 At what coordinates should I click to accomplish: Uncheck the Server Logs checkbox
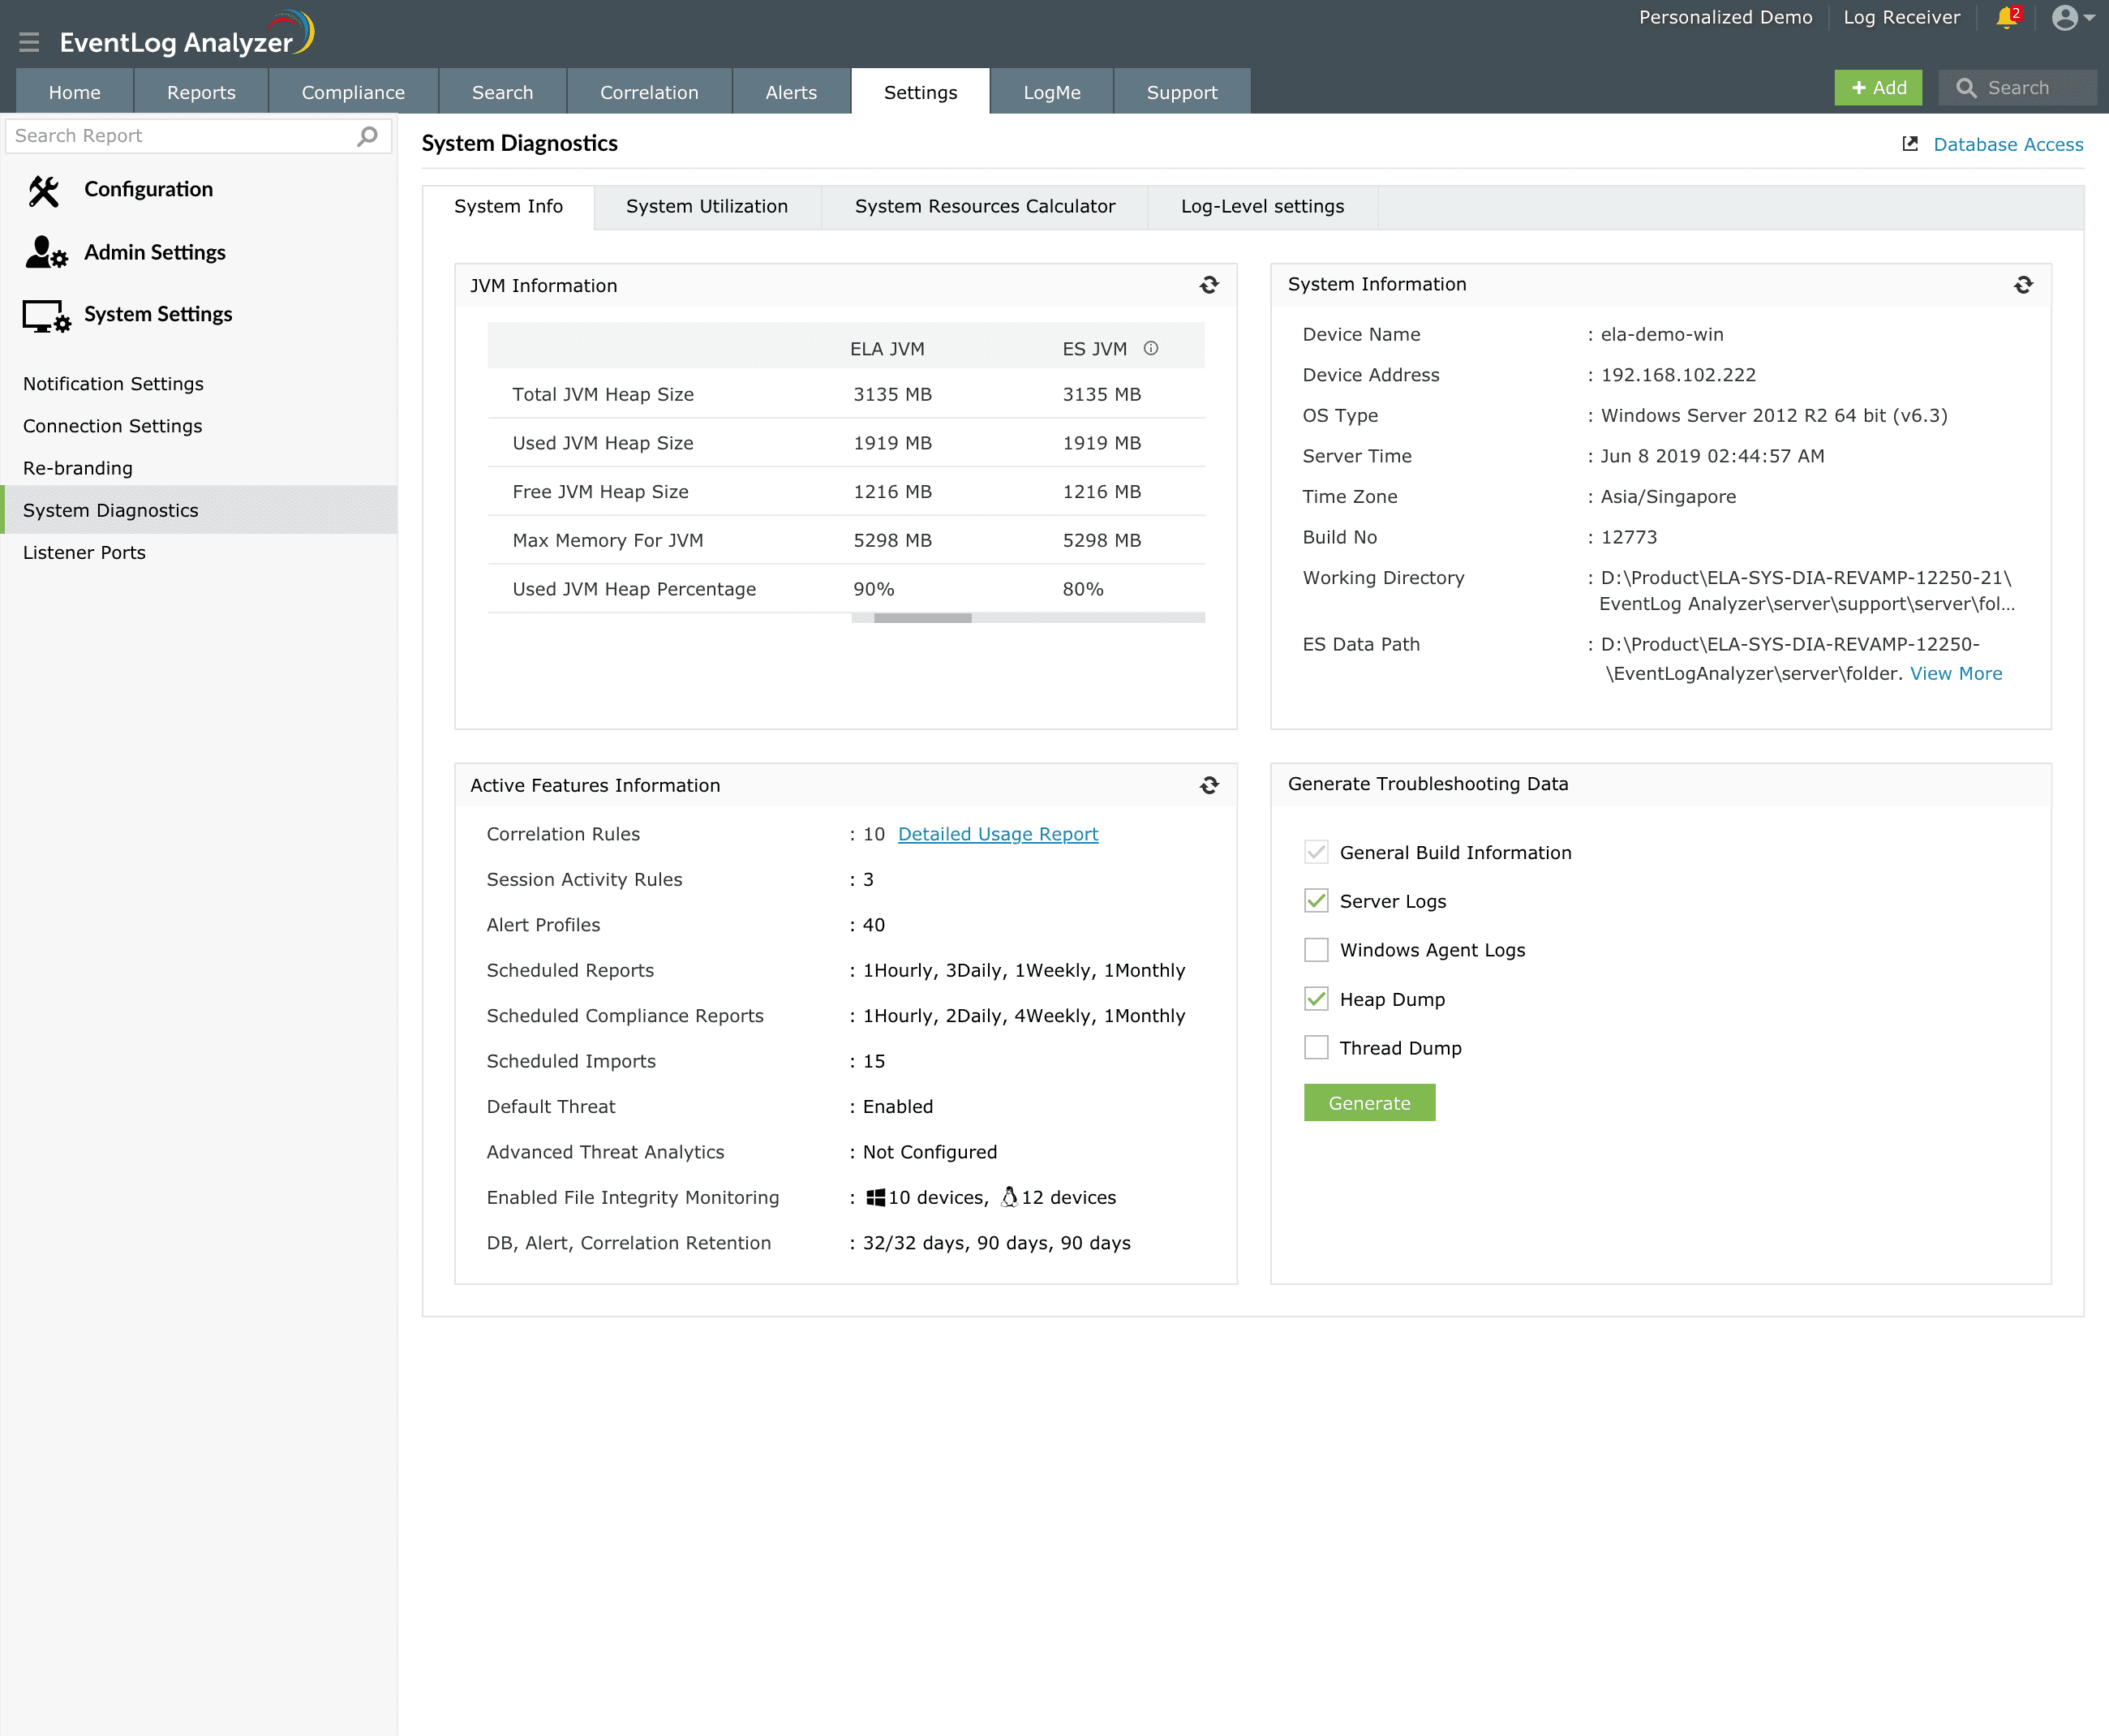tap(1316, 901)
